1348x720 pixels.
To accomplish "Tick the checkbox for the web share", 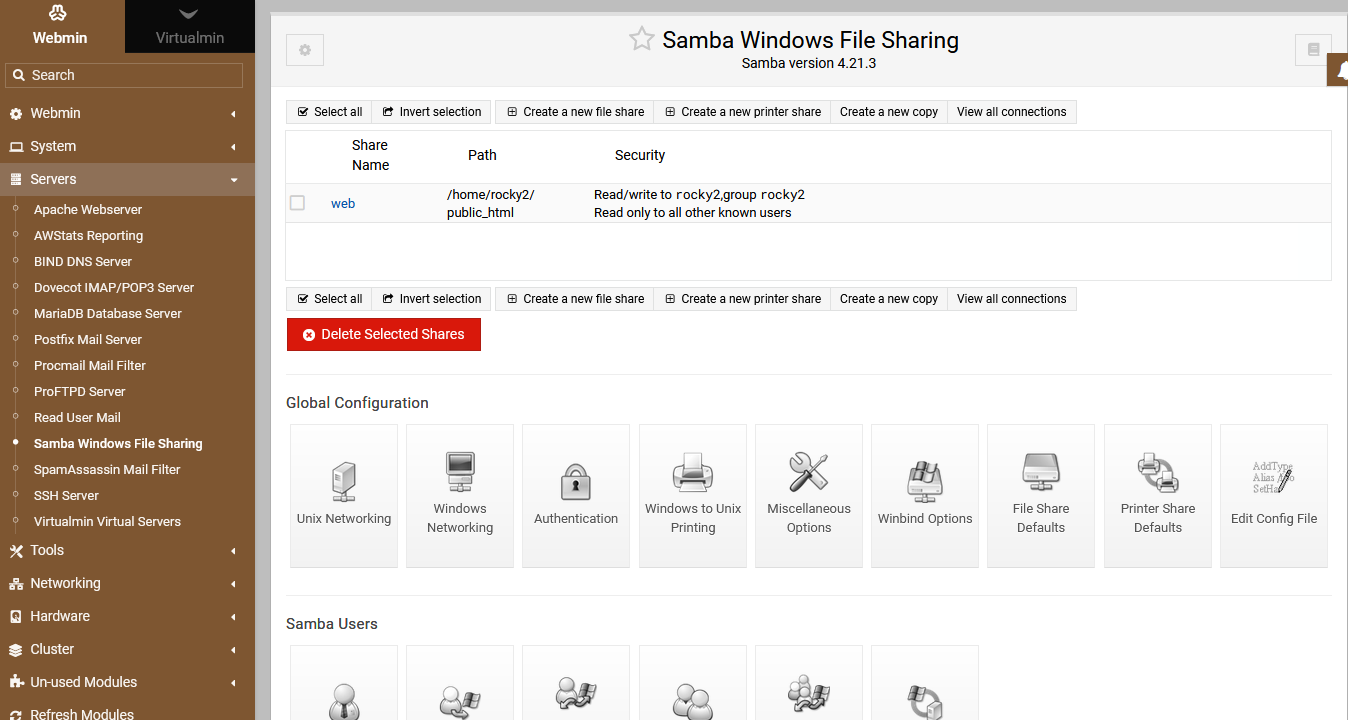I will click(x=297, y=203).
